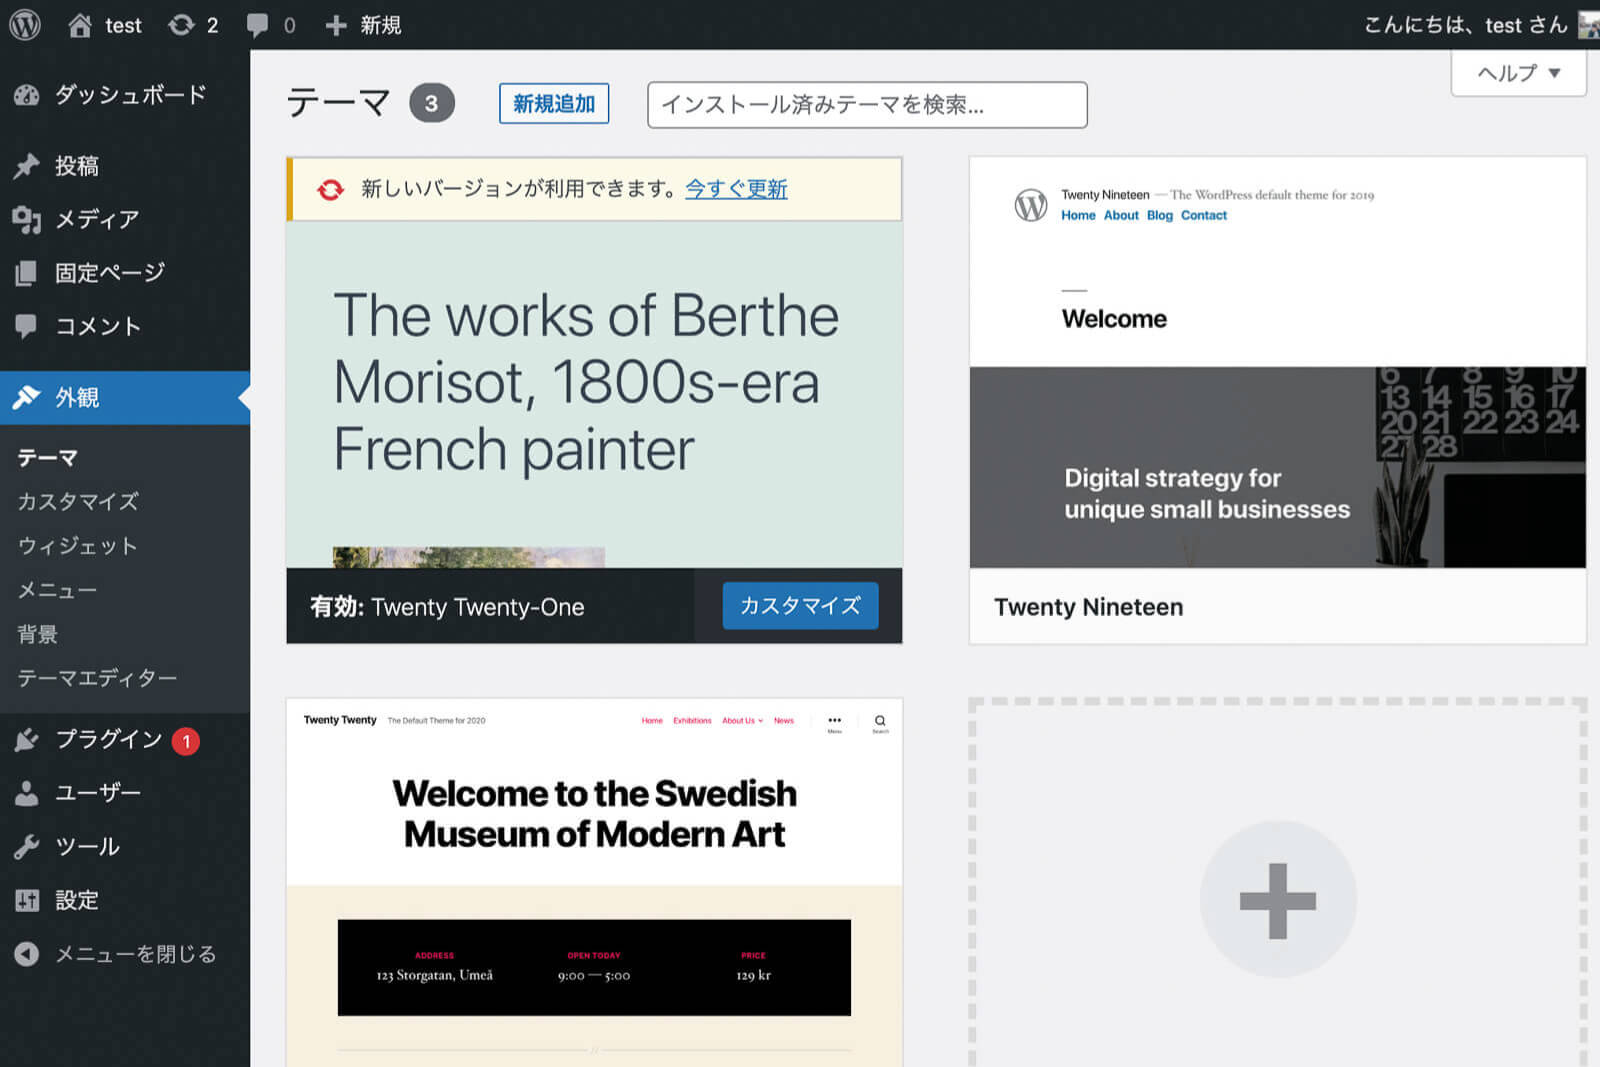Click こんにちは、test さん account link

pos(1465,25)
